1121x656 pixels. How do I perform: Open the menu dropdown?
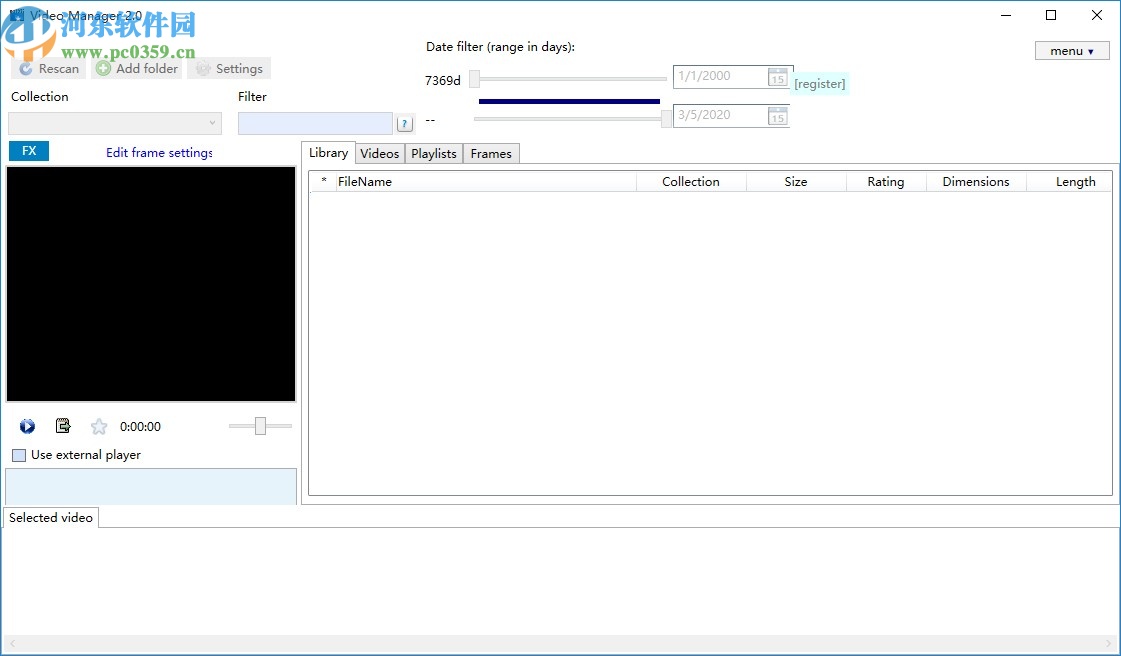pos(1071,50)
